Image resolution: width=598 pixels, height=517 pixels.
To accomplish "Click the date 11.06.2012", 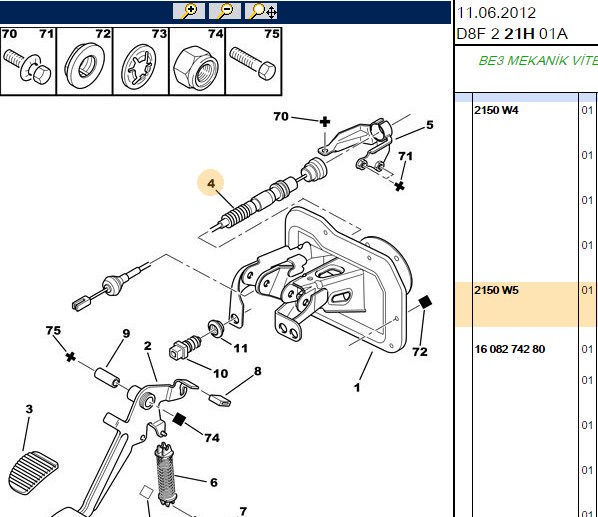I will [496, 13].
